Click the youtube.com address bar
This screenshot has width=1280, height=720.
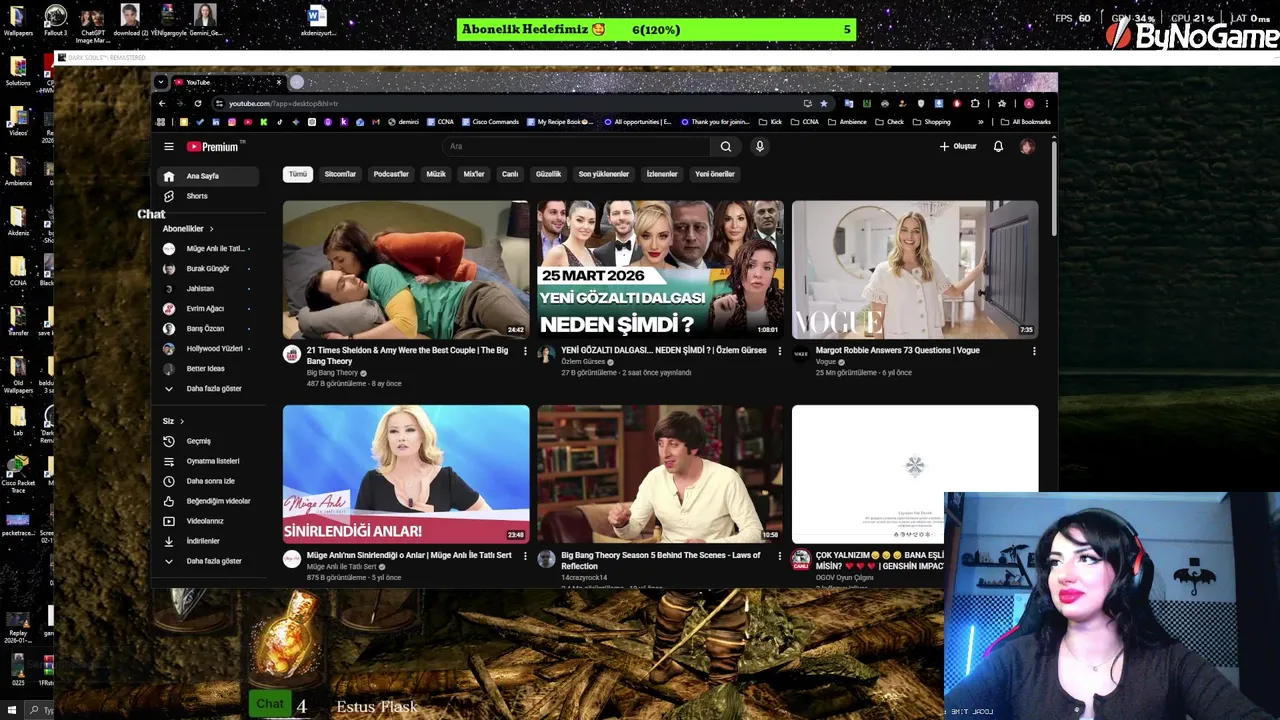510,103
